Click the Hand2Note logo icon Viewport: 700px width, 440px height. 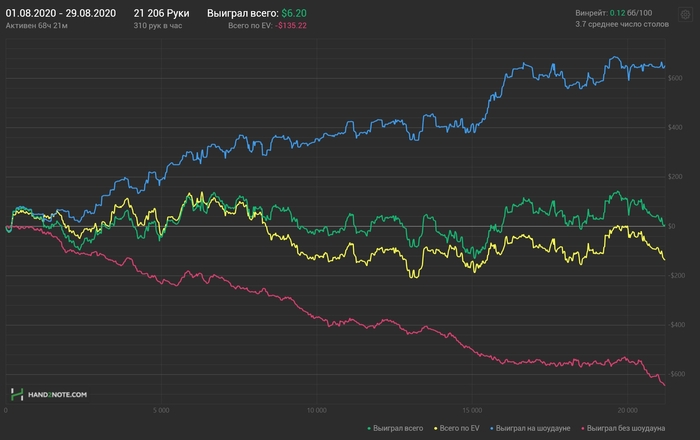tap(17, 394)
